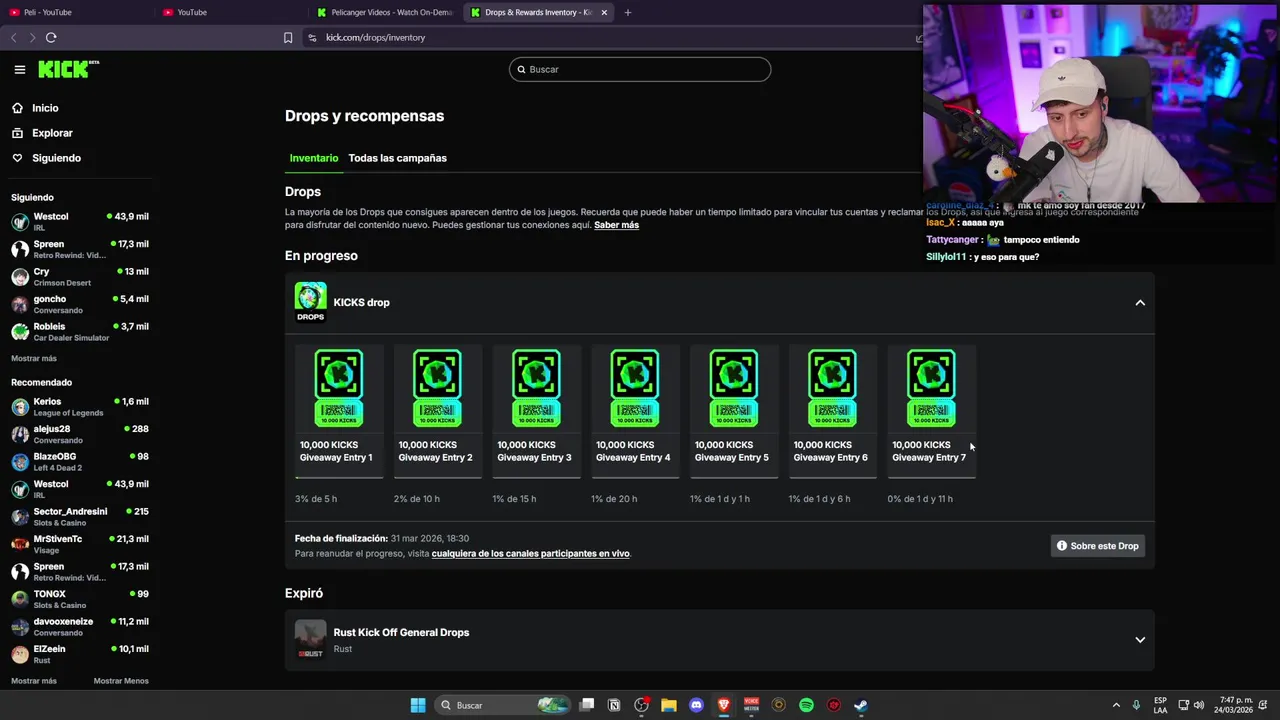Image resolution: width=1280 pixels, height=720 pixels.
Task: Switch to the Peli - YouTube browser tab
Action: 78,12
